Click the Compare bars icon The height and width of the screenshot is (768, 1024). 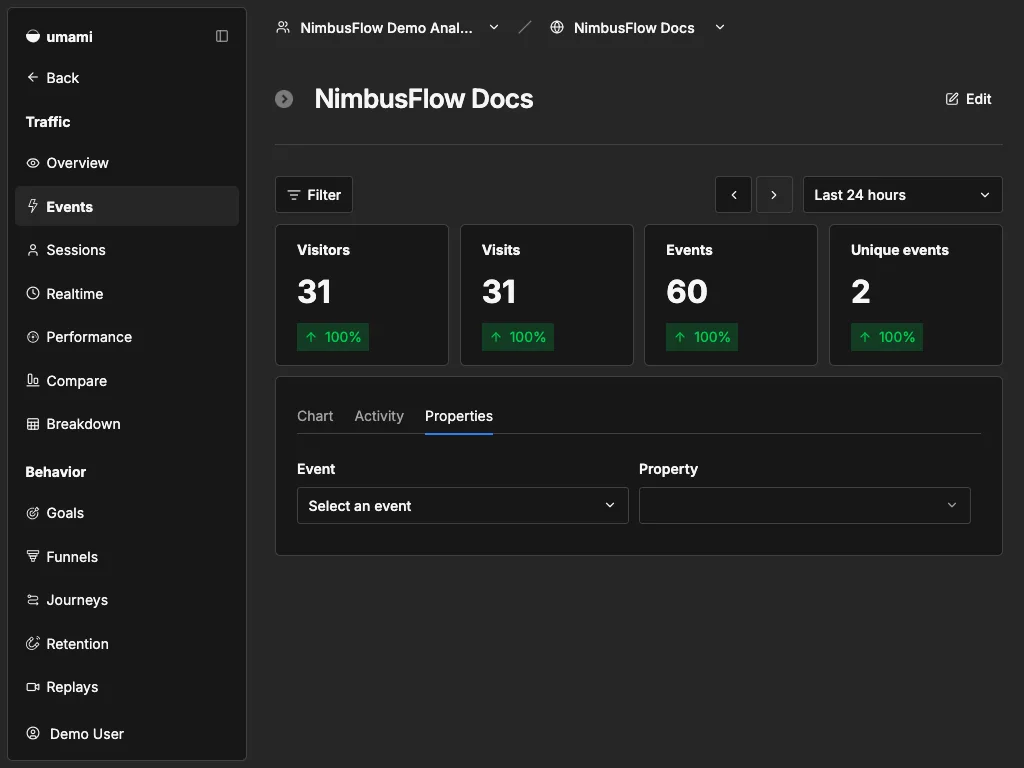(x=33, y=380)
